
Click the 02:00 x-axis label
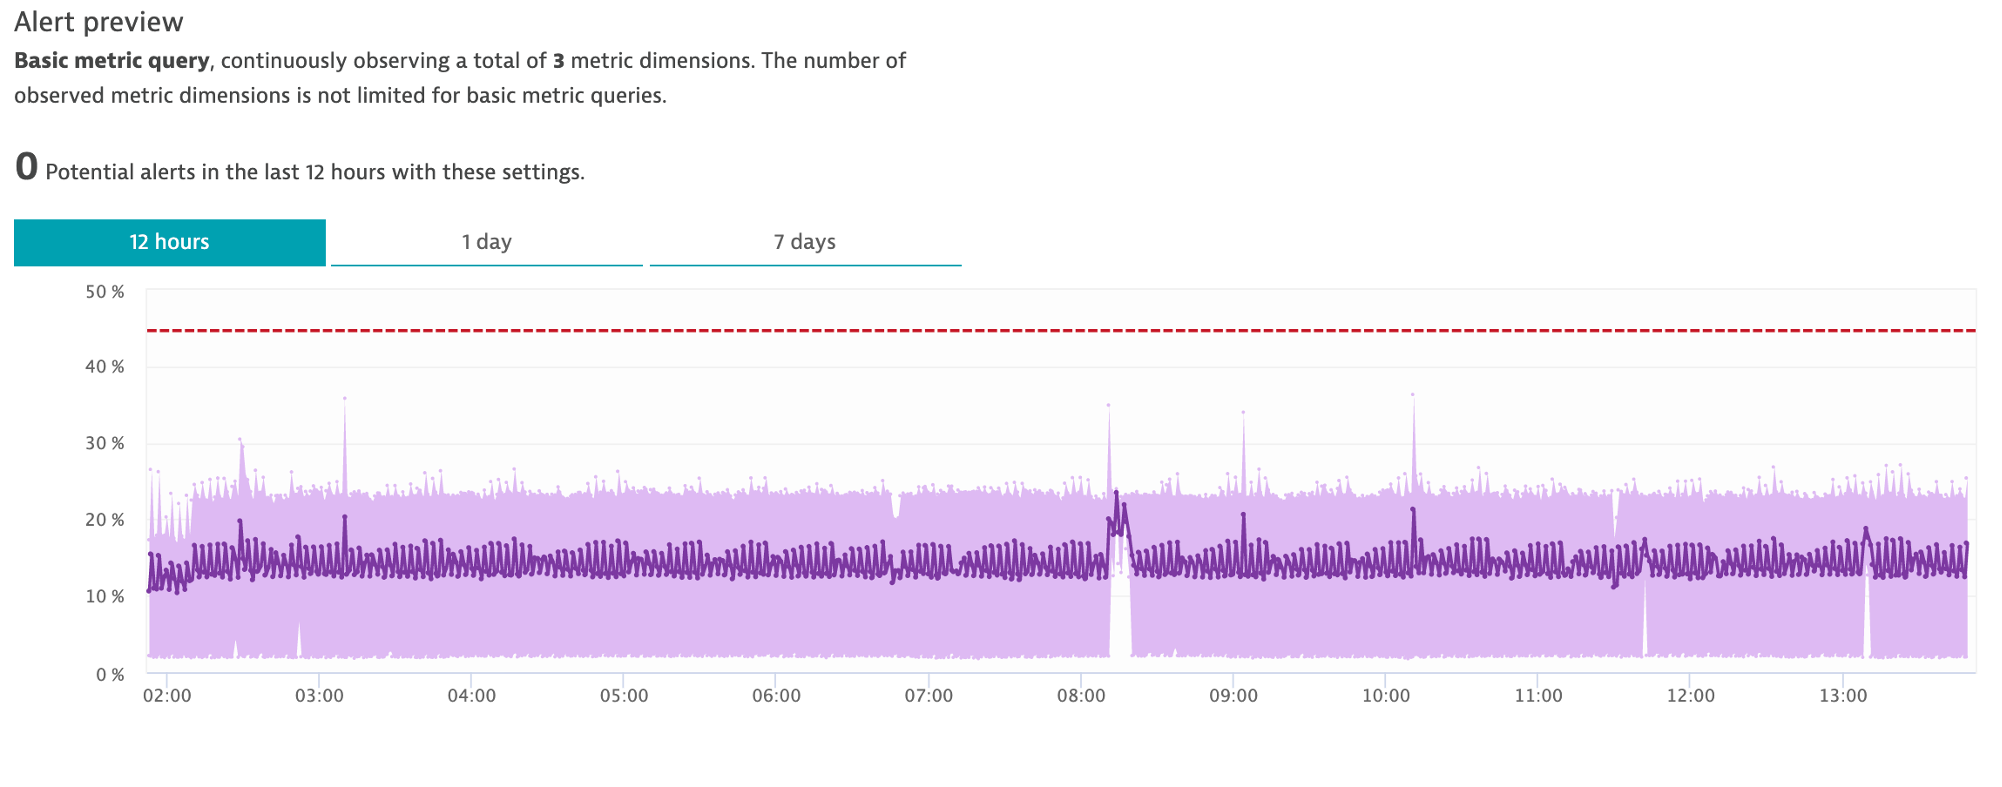pyautogui.click(x=167, y=696)
